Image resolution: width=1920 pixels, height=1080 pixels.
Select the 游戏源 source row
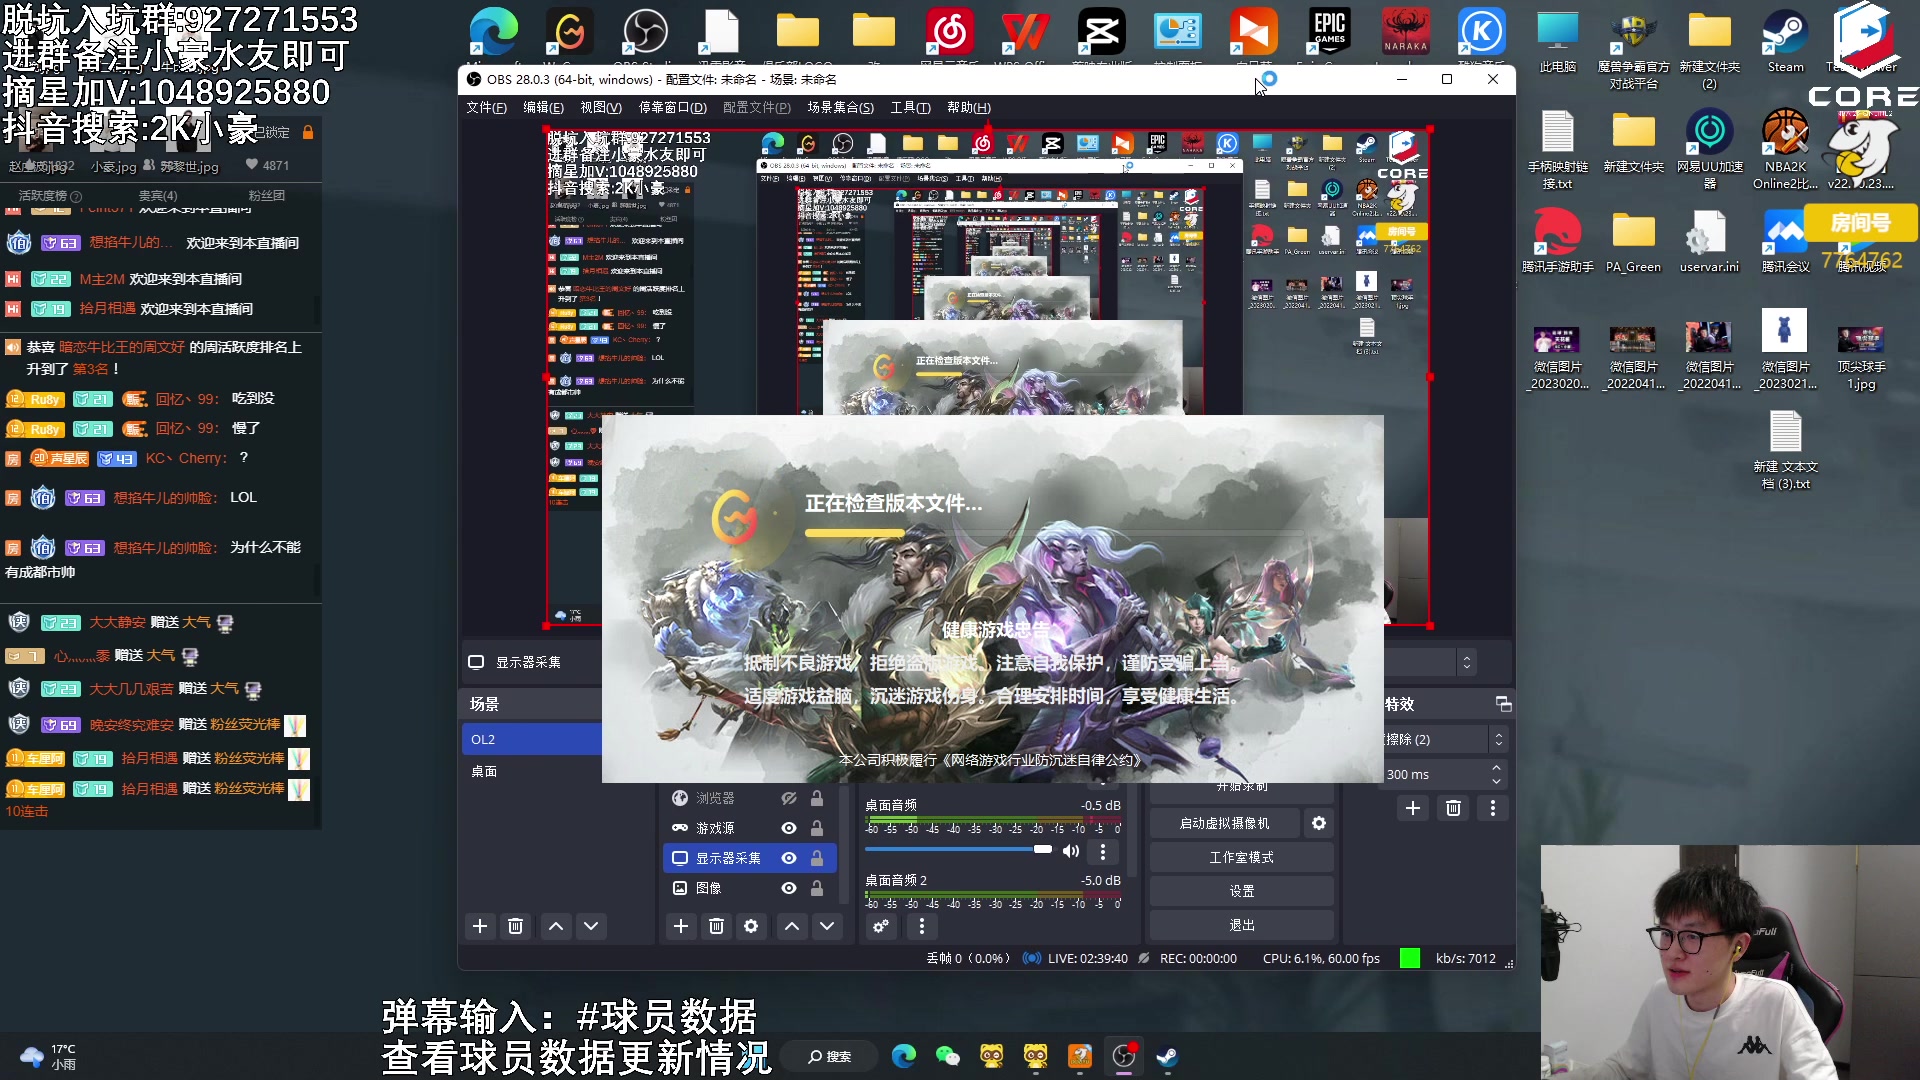click(x=750, y=828)
